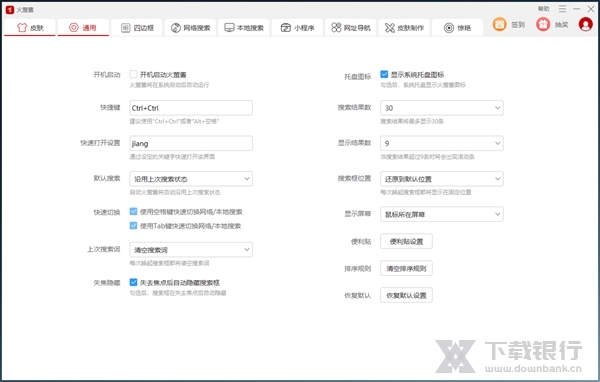
Task: Open the 小程序 tab
Action: 297,28
